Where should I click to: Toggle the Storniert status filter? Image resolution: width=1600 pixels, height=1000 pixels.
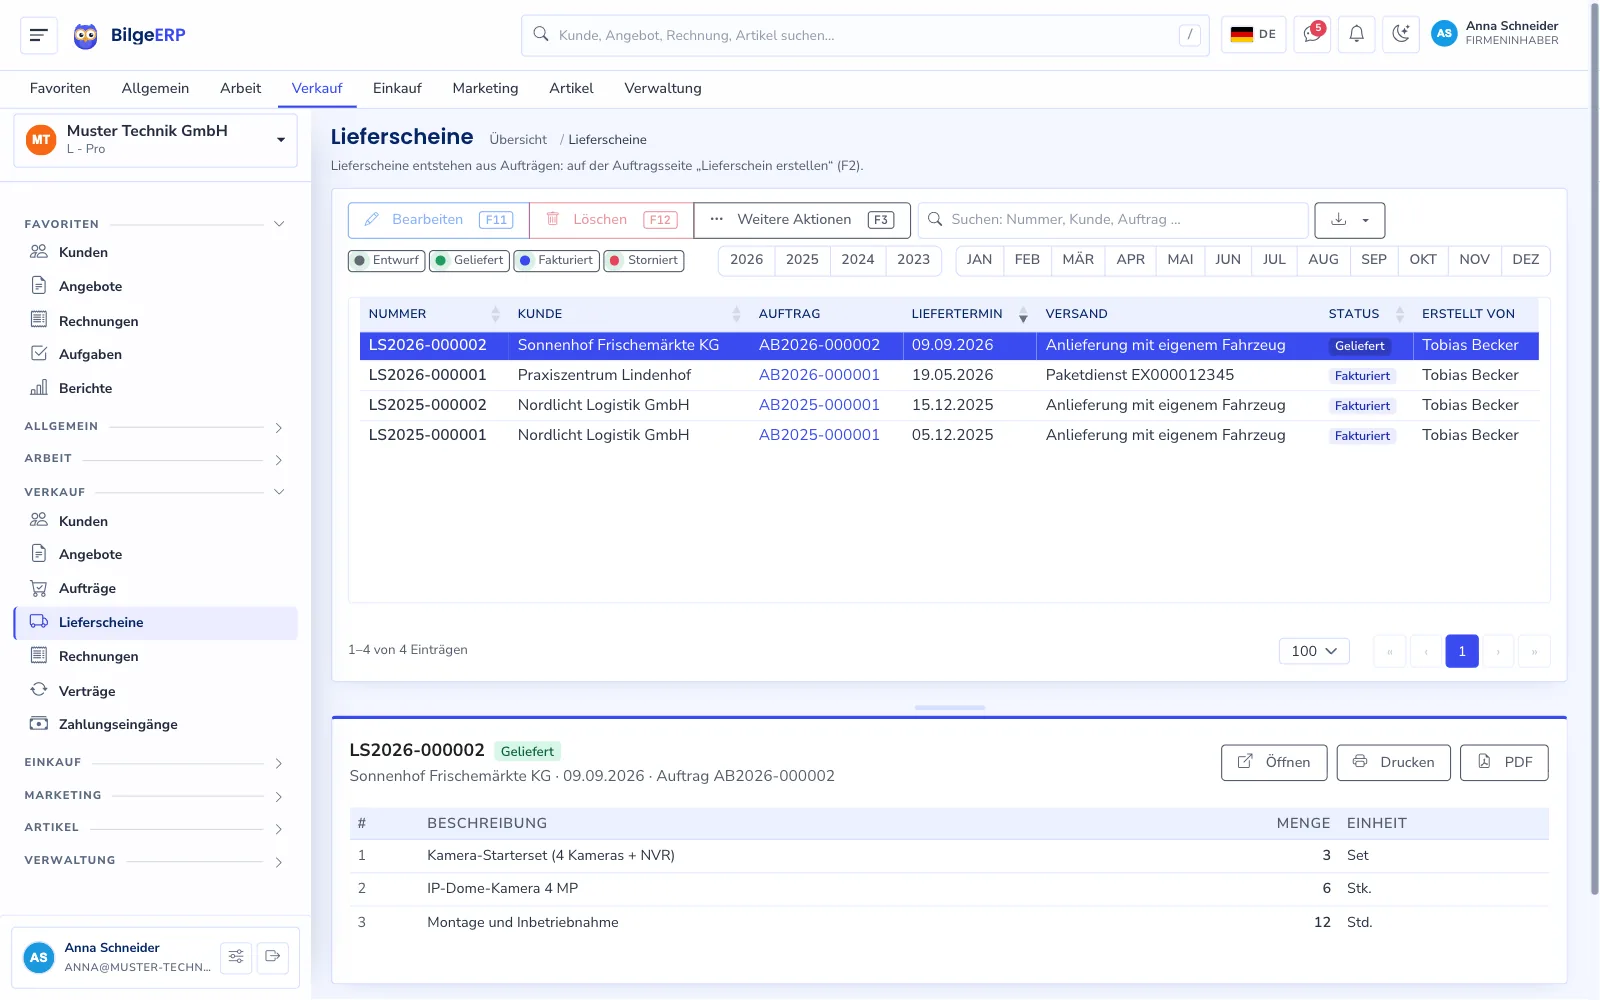(x=644, y=261)
